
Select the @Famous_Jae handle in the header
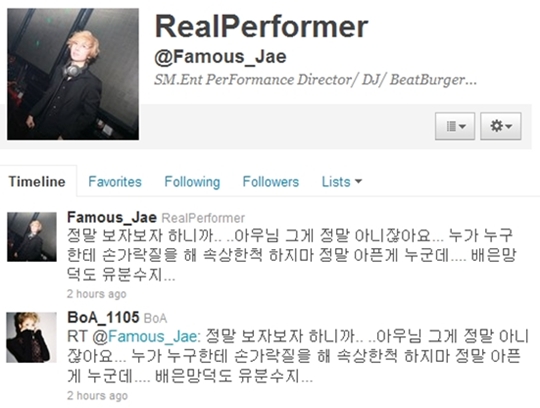coord(220,57)
